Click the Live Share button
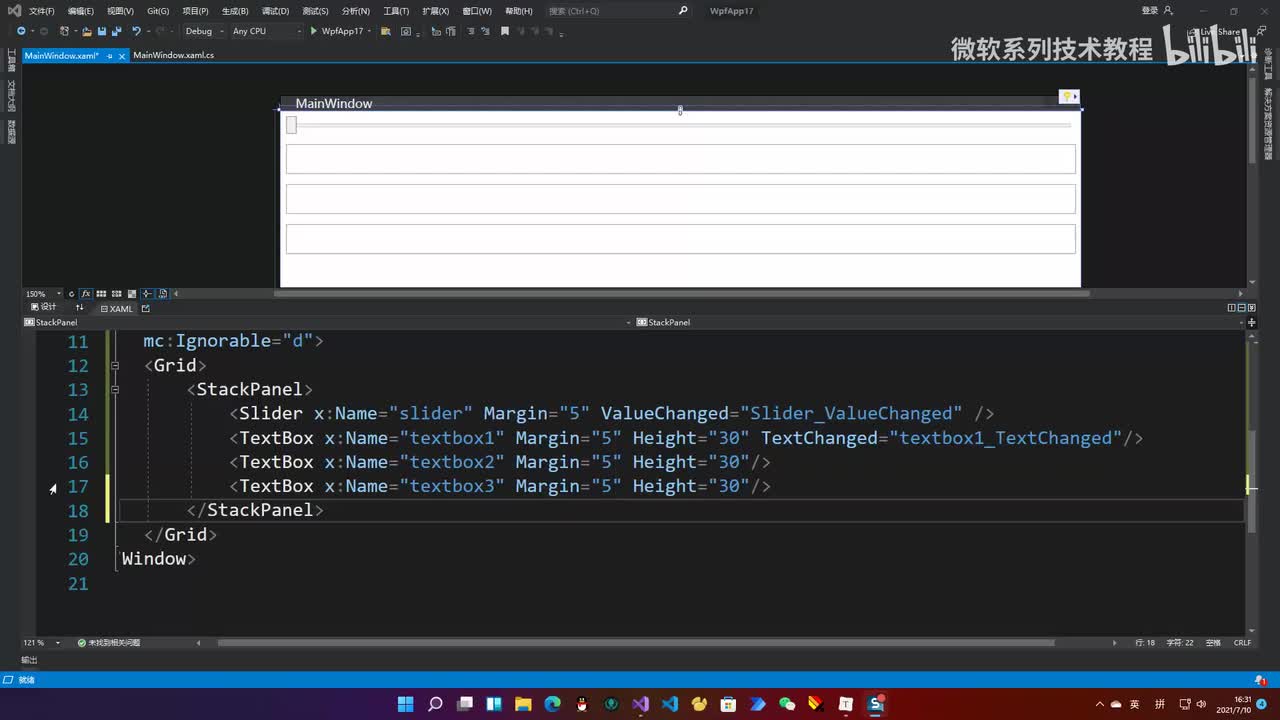The height and width of the screenshot is (720, 1280). coord(1216,31)
